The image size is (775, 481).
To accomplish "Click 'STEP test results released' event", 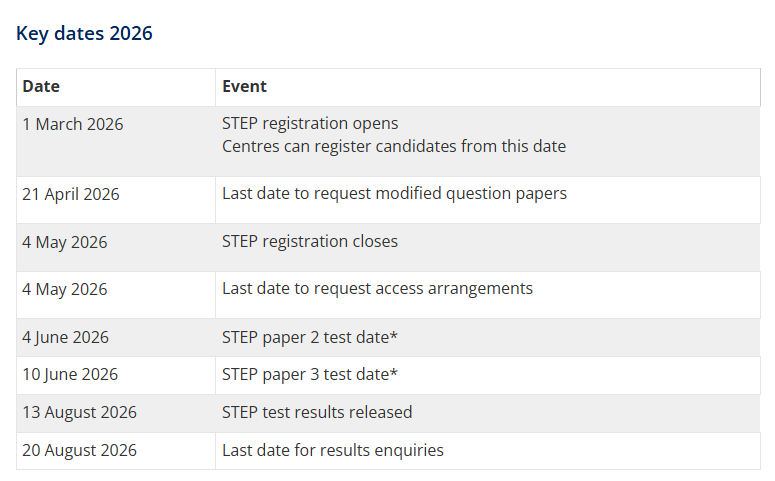I will 317,412.
